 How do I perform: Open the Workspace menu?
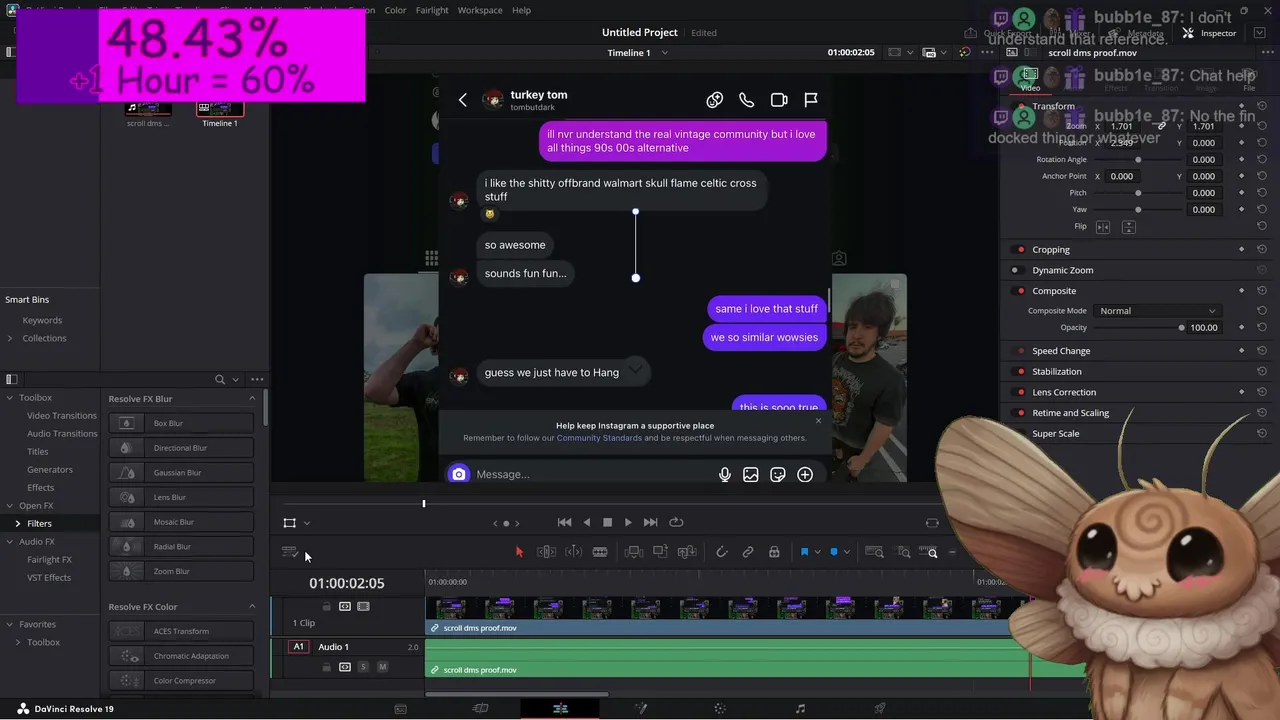tap(480, 10)
